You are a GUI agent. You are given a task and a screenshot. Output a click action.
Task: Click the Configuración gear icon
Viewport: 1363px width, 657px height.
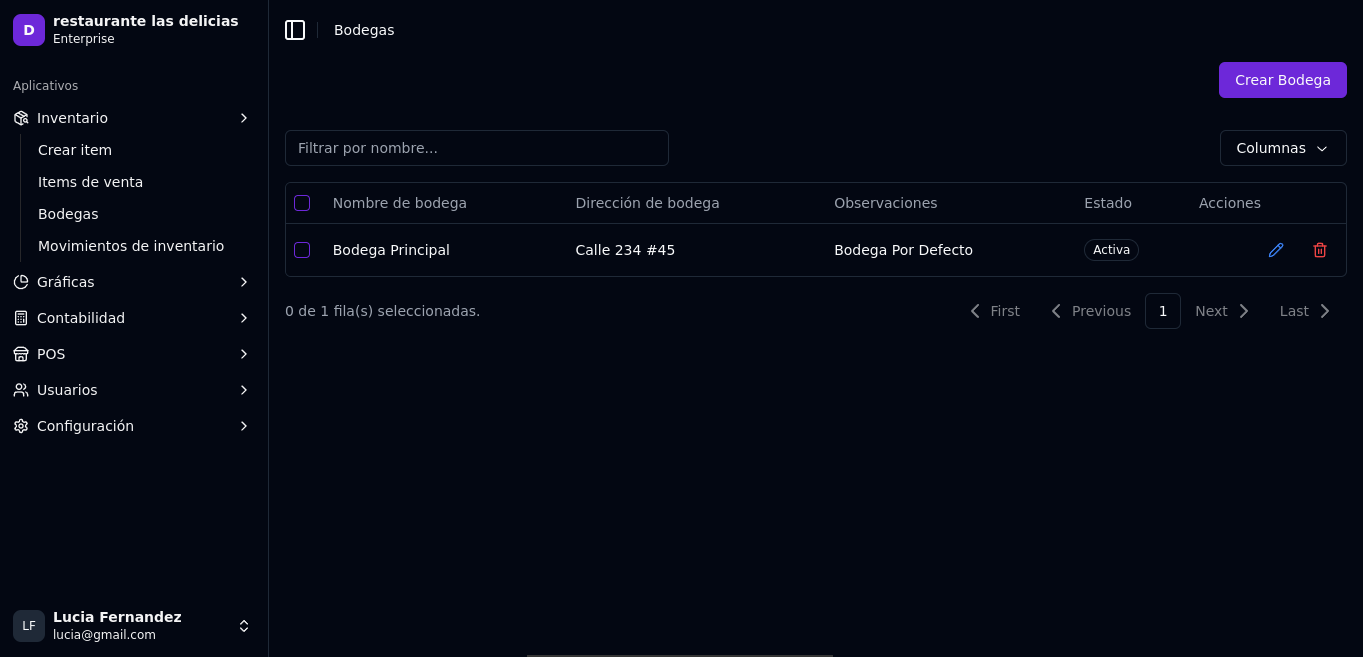[21, 426]
